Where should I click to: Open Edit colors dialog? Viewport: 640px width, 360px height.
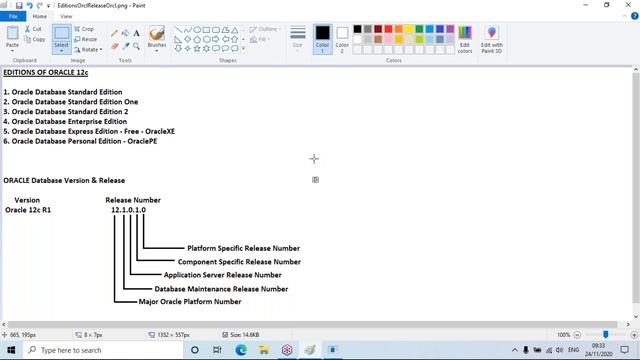(x=465, y=39)
